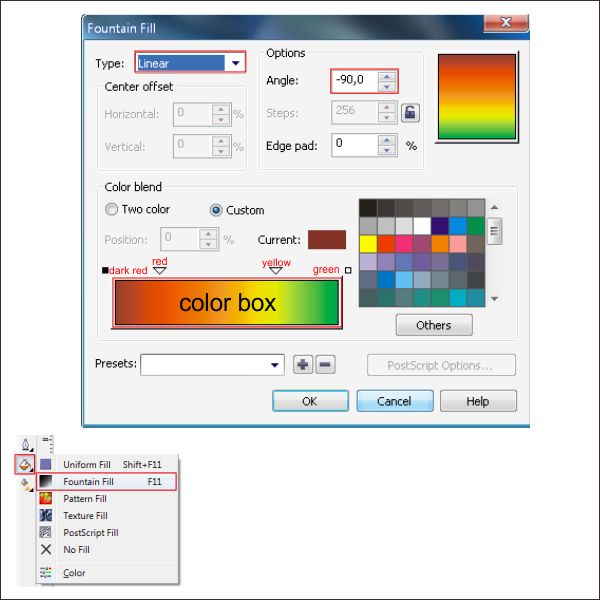Click the Others button below the palette
The image size is (600, 600).
click(433, 325)
